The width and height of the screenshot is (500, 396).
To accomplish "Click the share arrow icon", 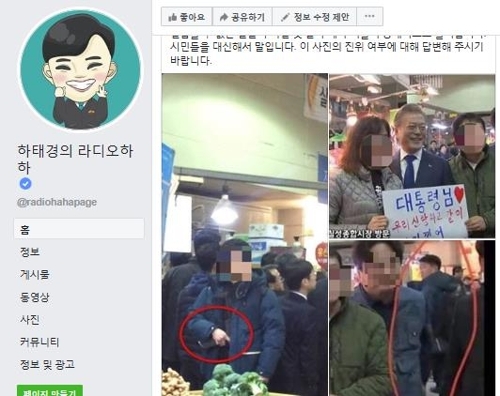I will 224,17.
